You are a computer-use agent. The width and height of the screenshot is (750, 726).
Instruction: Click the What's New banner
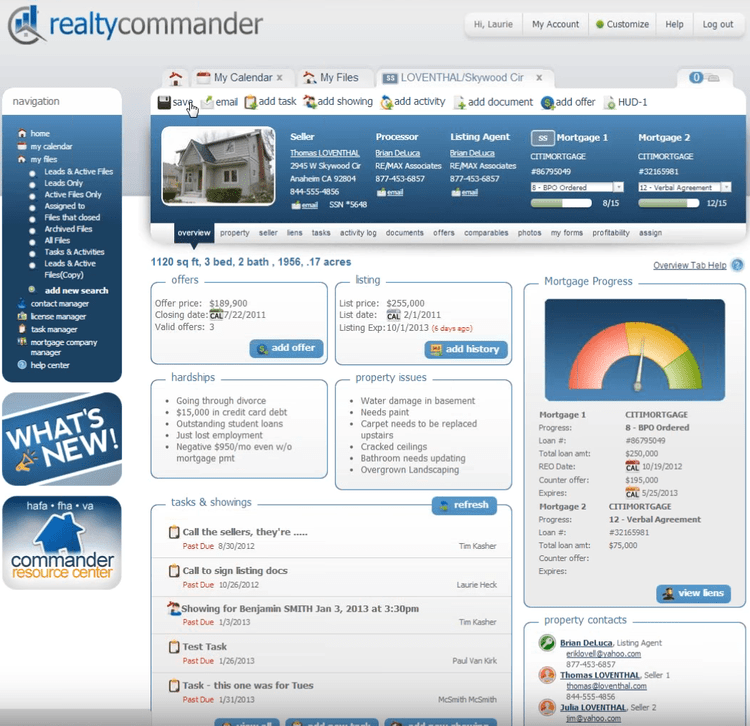click(x=62, y=439)
